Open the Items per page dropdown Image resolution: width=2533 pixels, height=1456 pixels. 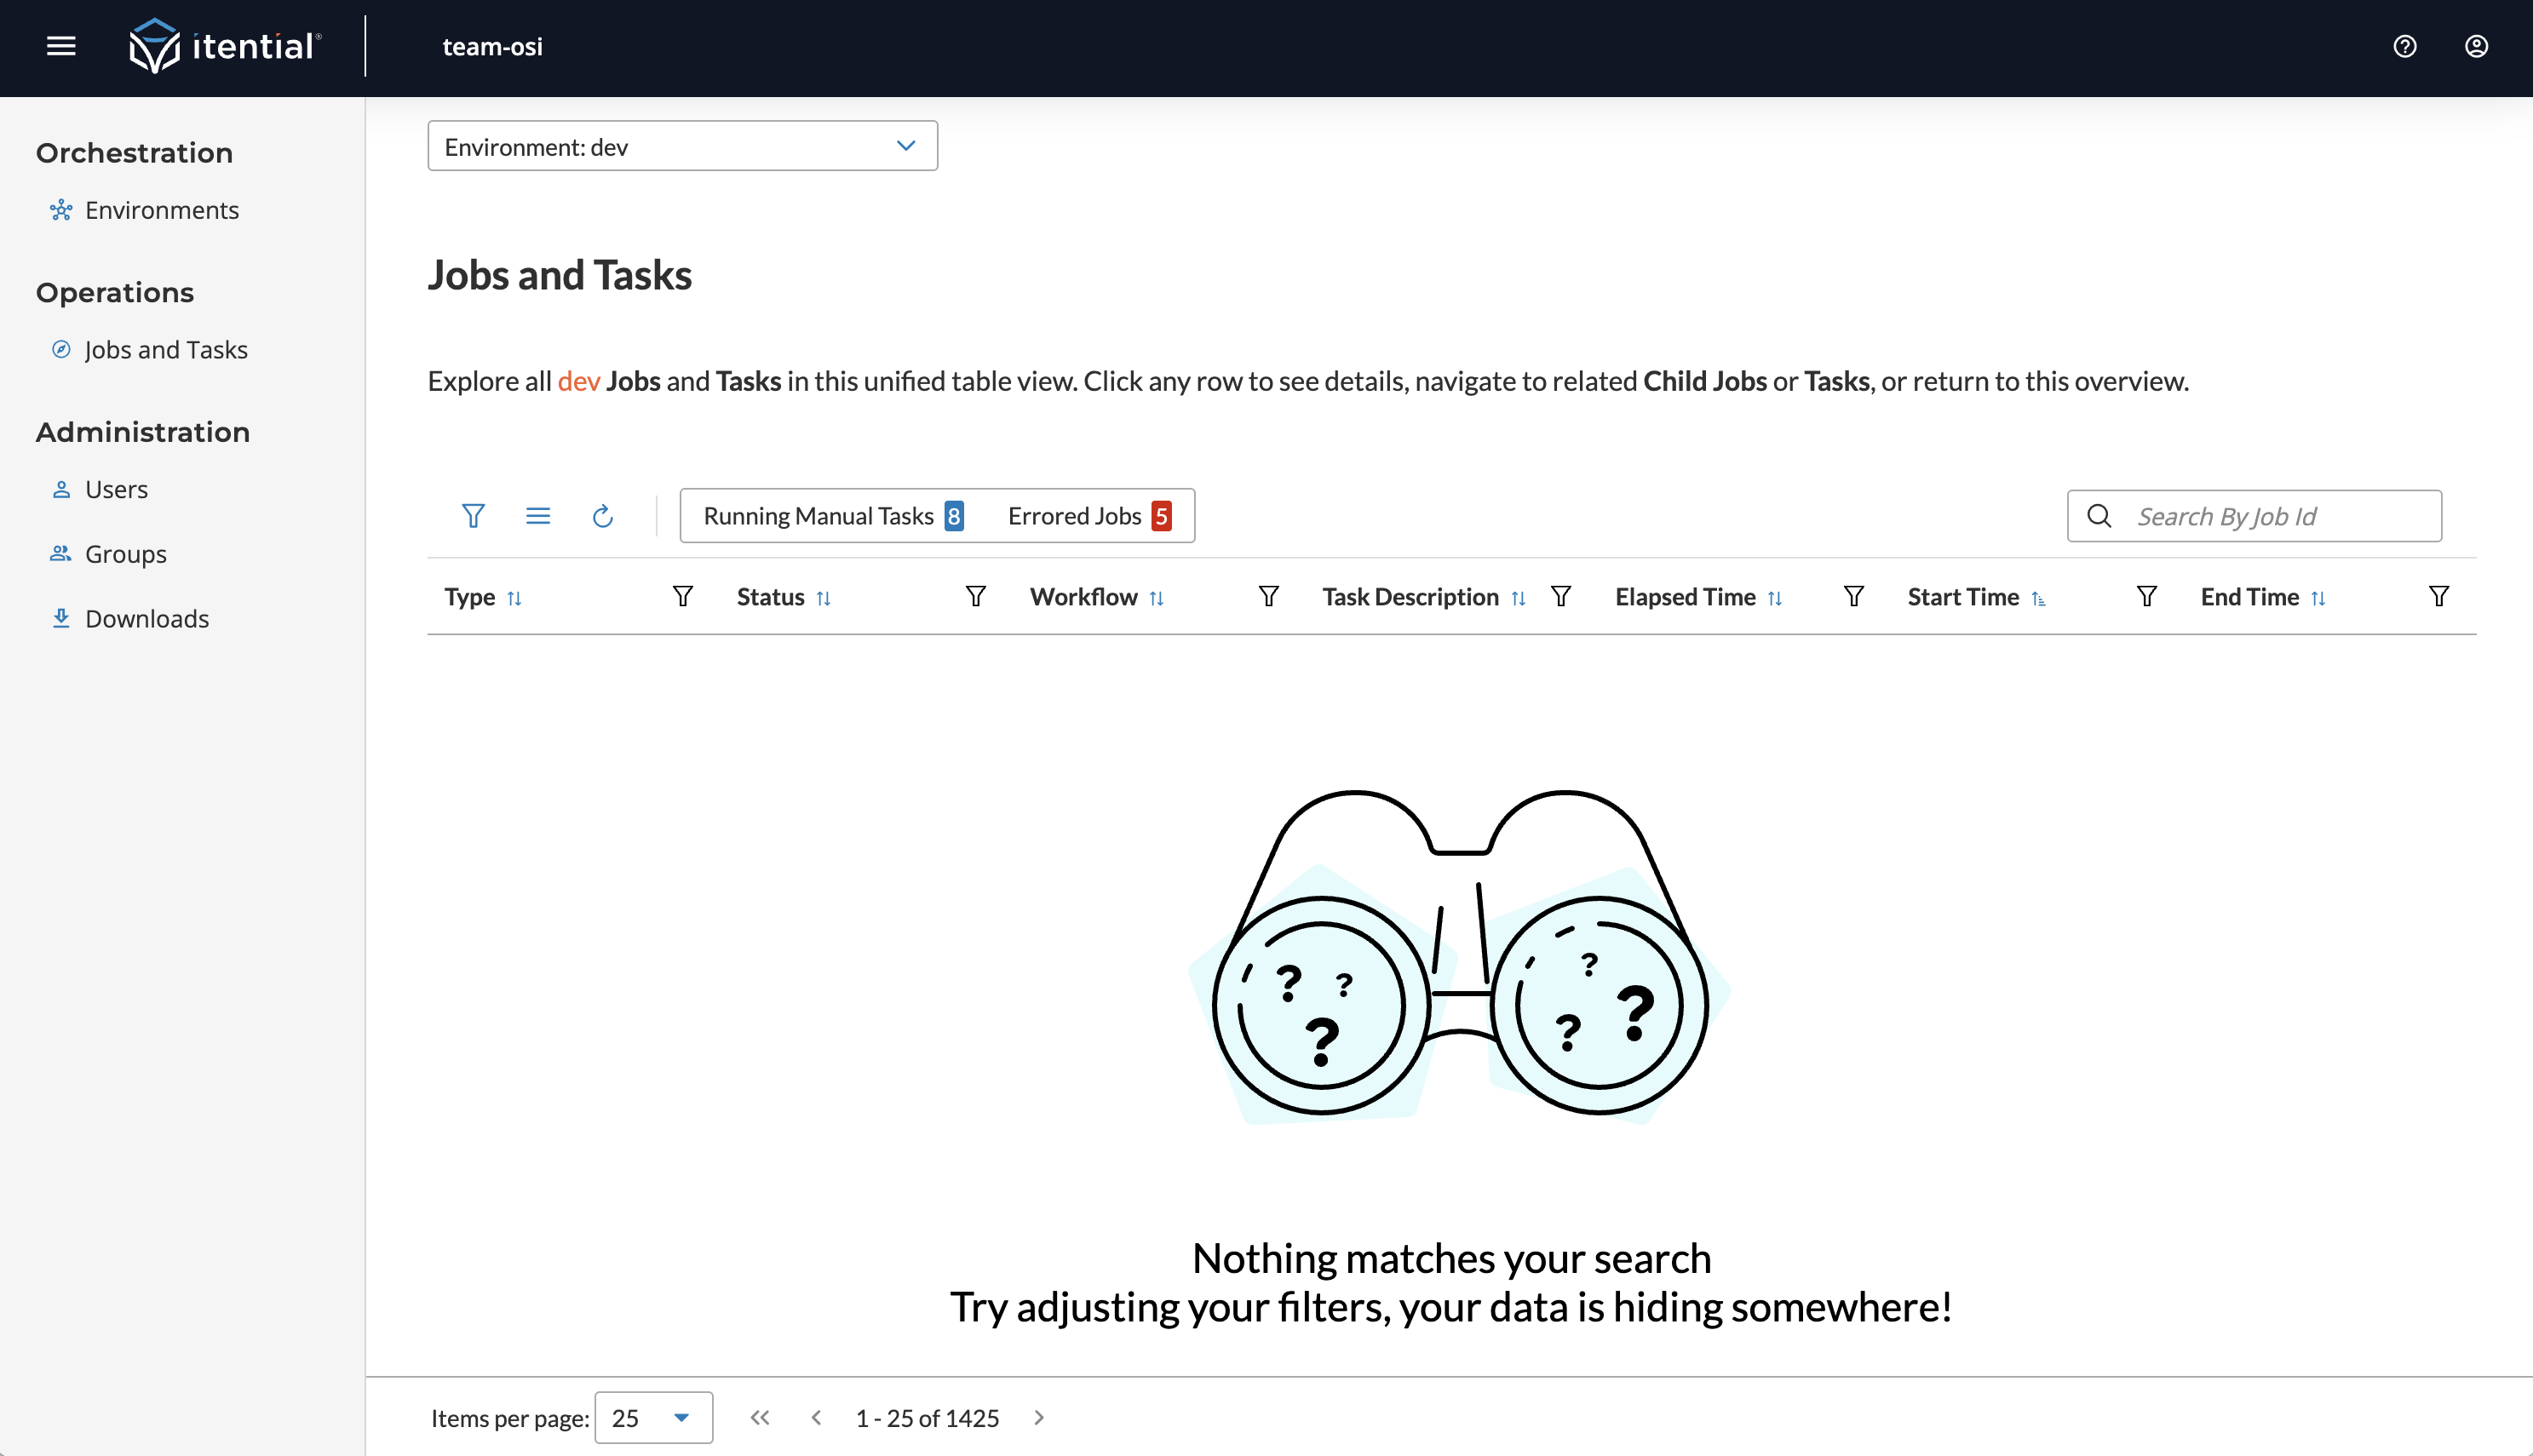[x=653, y=1417]
